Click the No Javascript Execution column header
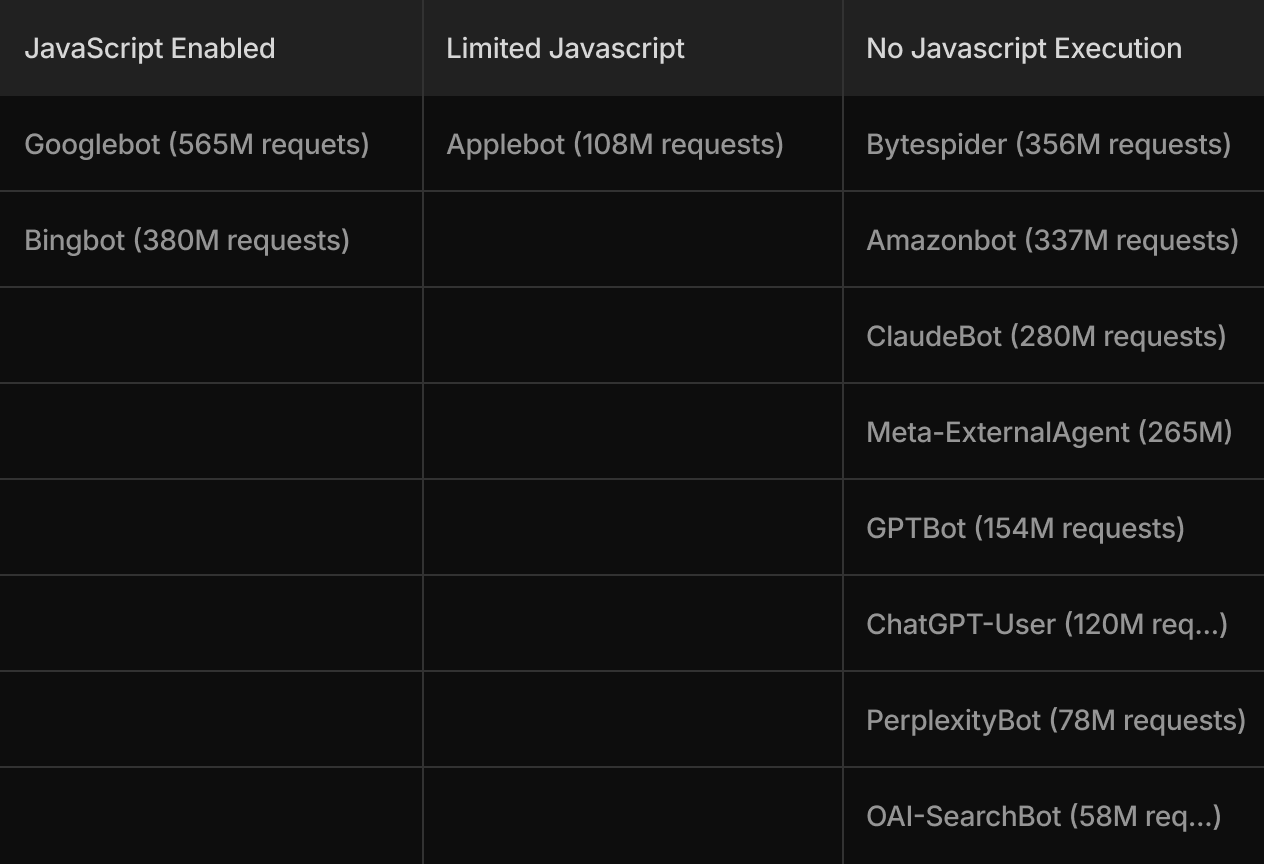 click(1054, 48)
